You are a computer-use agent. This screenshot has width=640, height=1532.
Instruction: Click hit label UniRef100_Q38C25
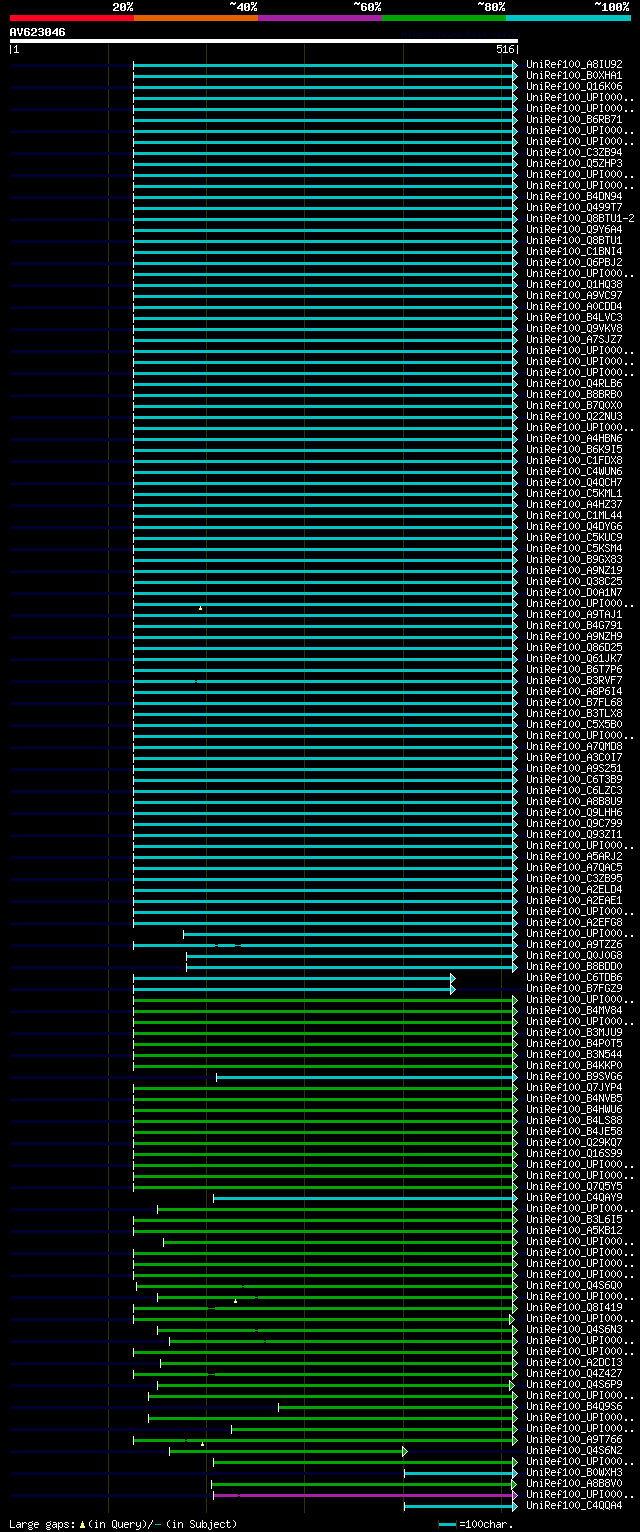[x=574, y=581]
